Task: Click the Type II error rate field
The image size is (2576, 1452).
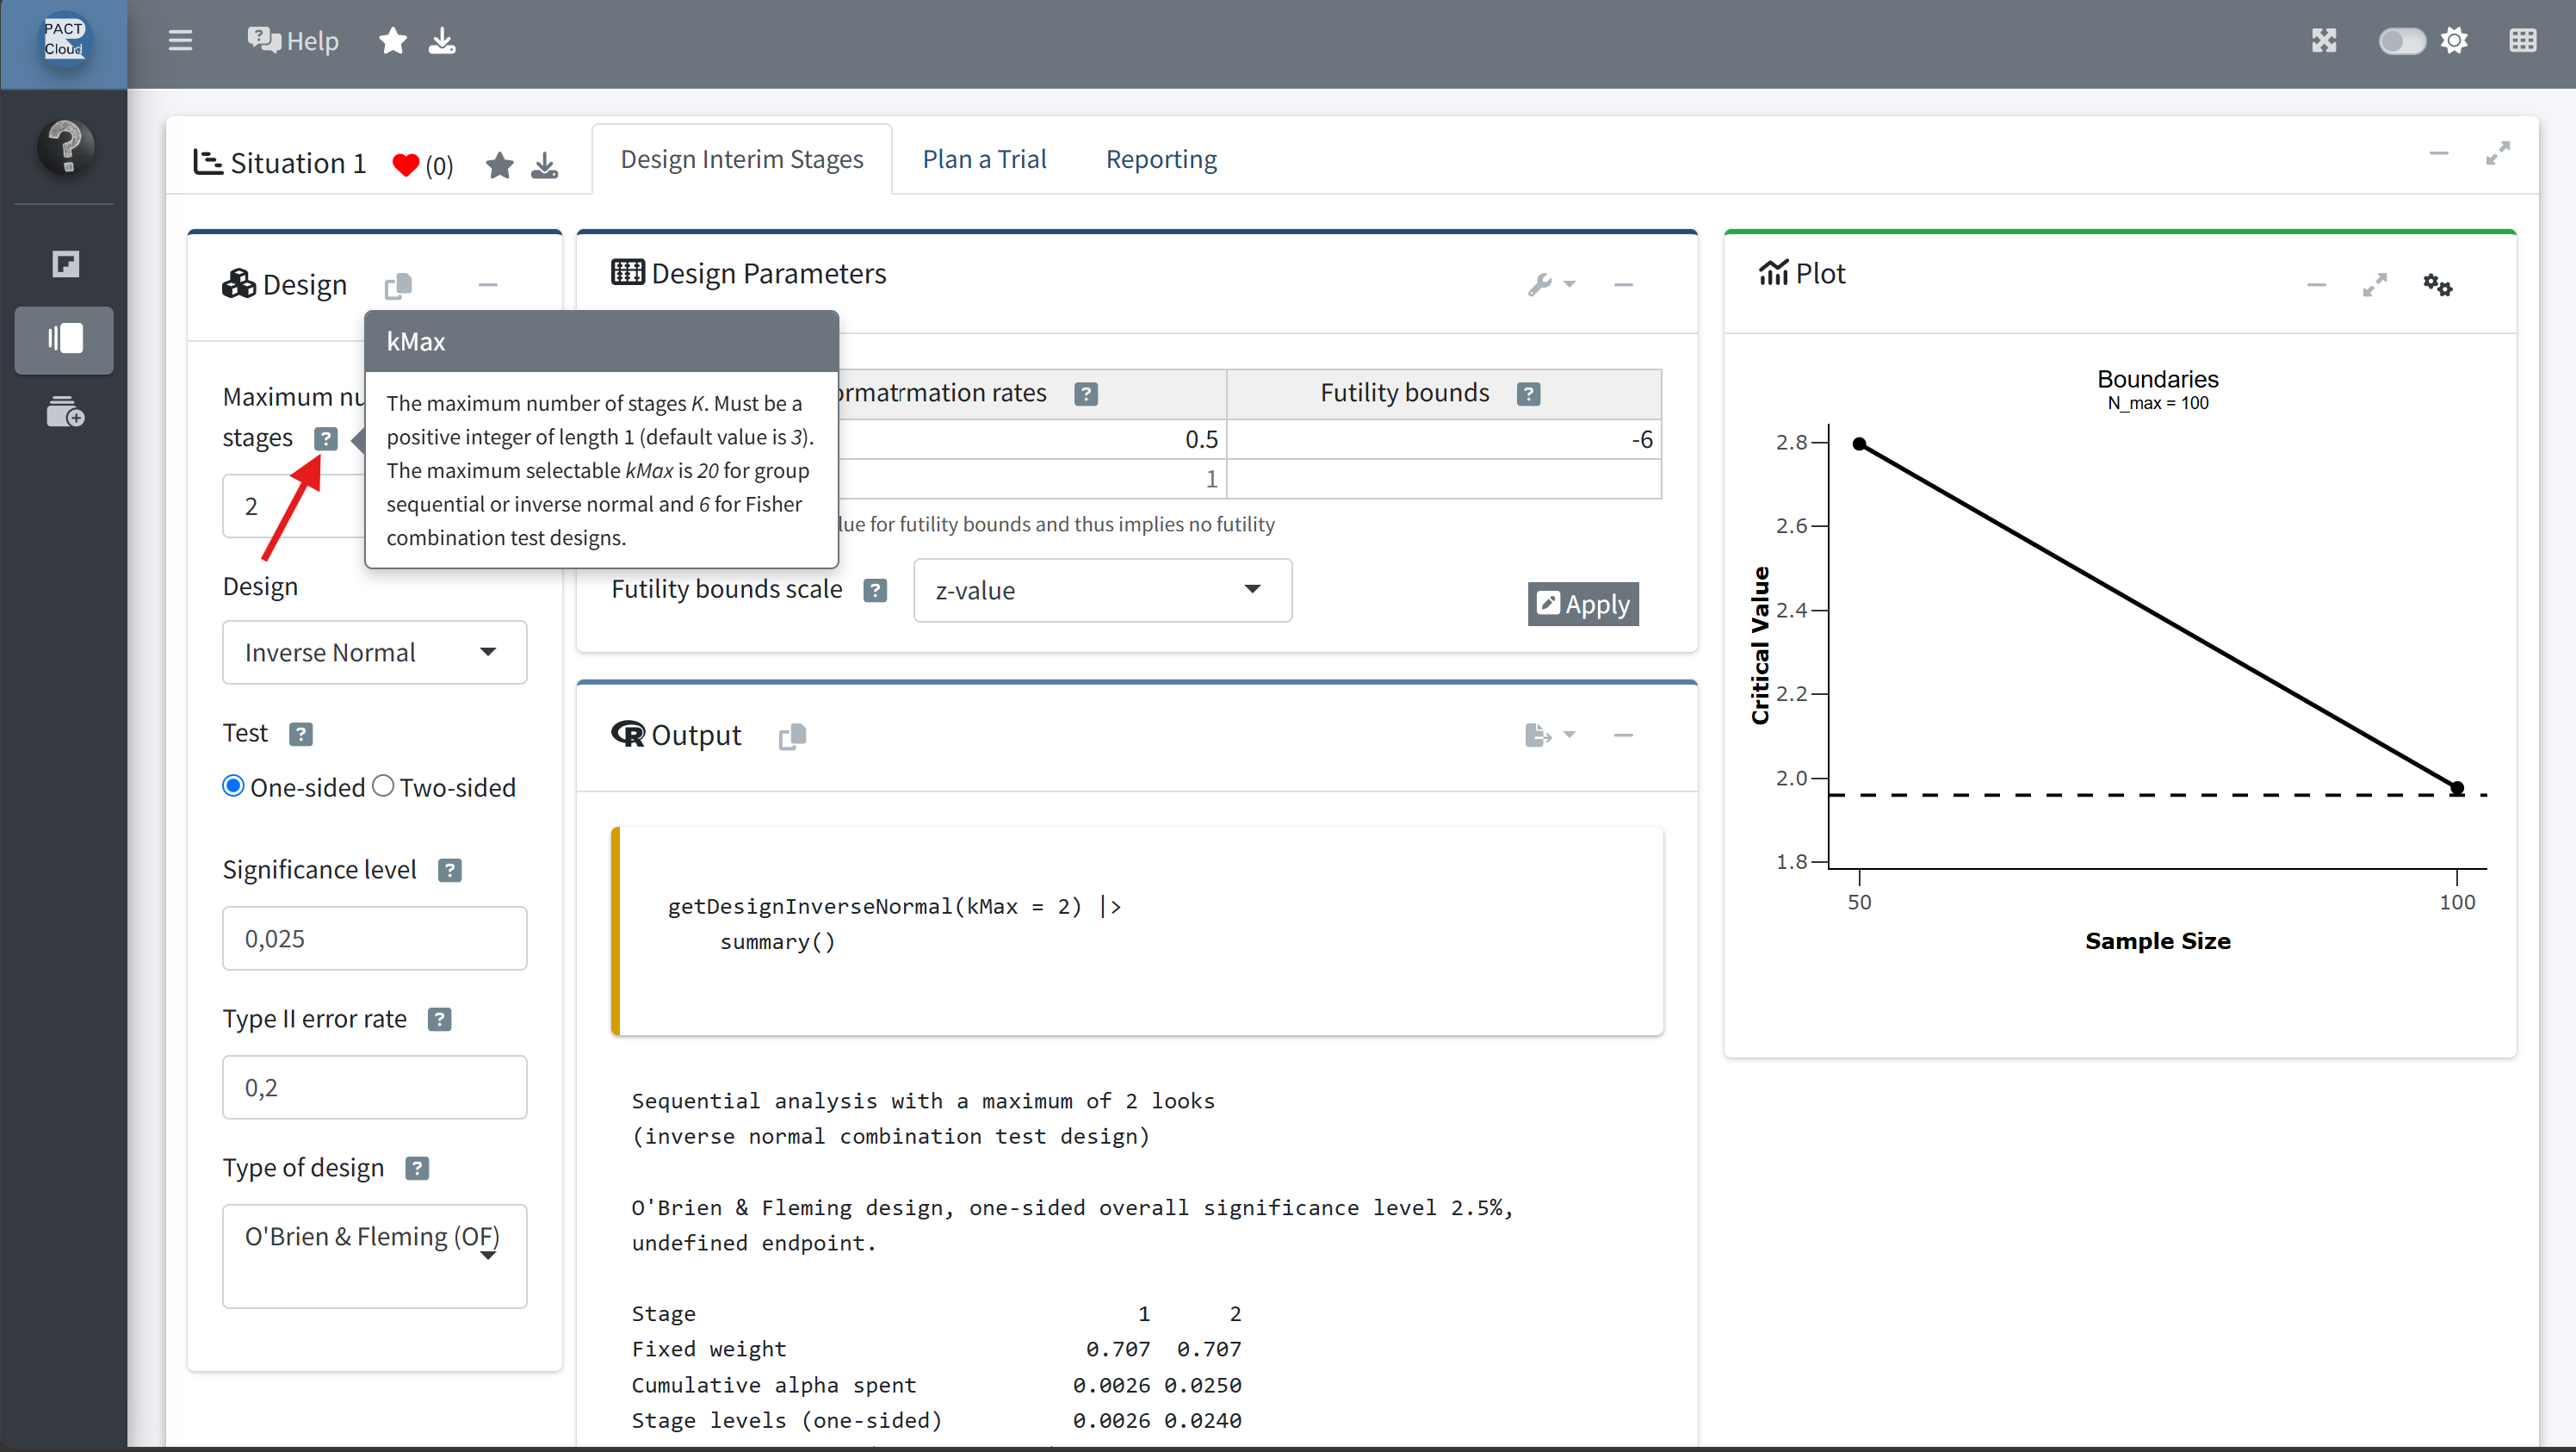Action: point(374,1087)
